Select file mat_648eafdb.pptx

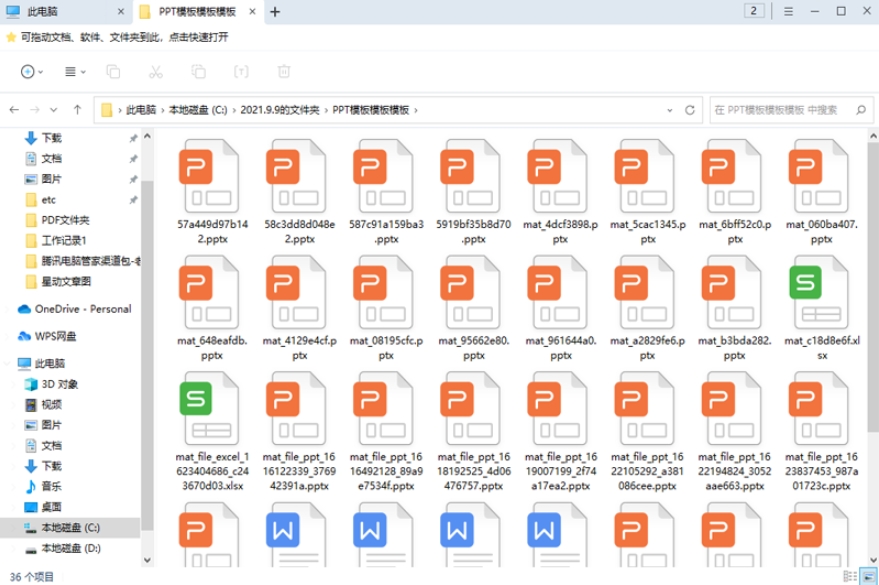coord(212,308)
